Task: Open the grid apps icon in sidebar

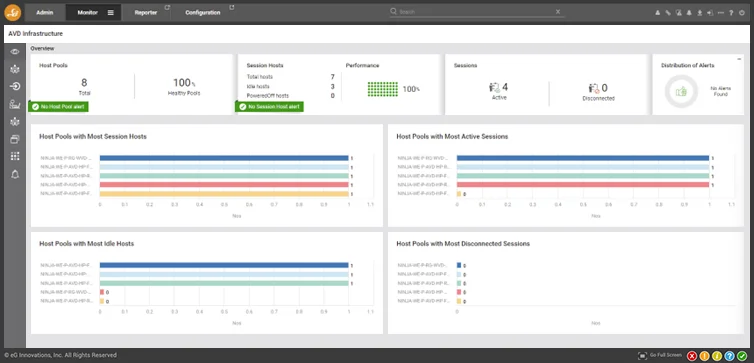Action: (15, 156)
